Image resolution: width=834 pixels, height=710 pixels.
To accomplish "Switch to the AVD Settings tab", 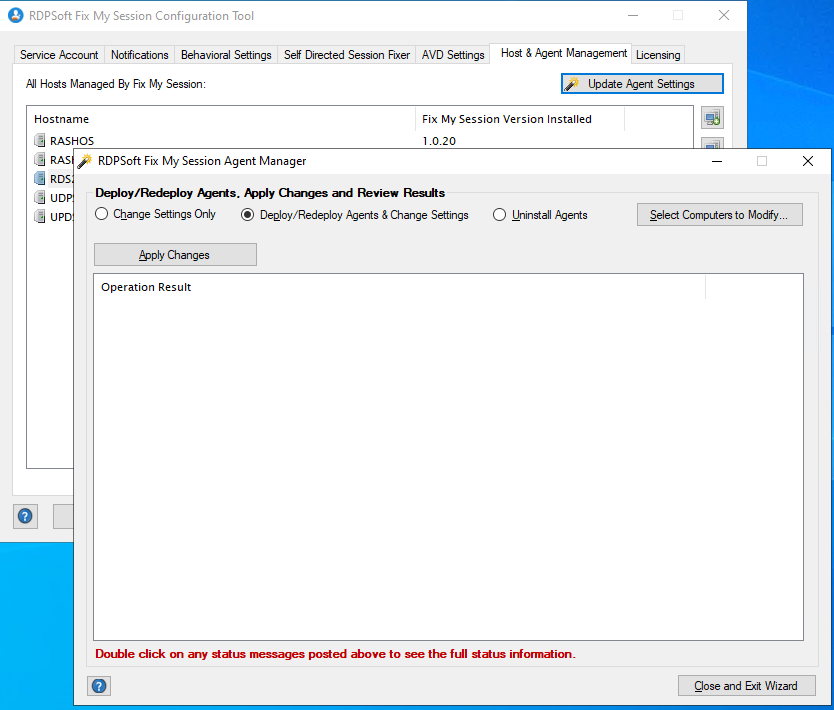I will (453, 55).
